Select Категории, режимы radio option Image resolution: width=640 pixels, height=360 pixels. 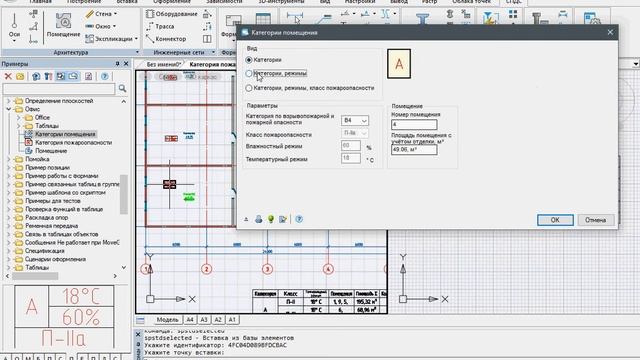click(x=249, y=73)
